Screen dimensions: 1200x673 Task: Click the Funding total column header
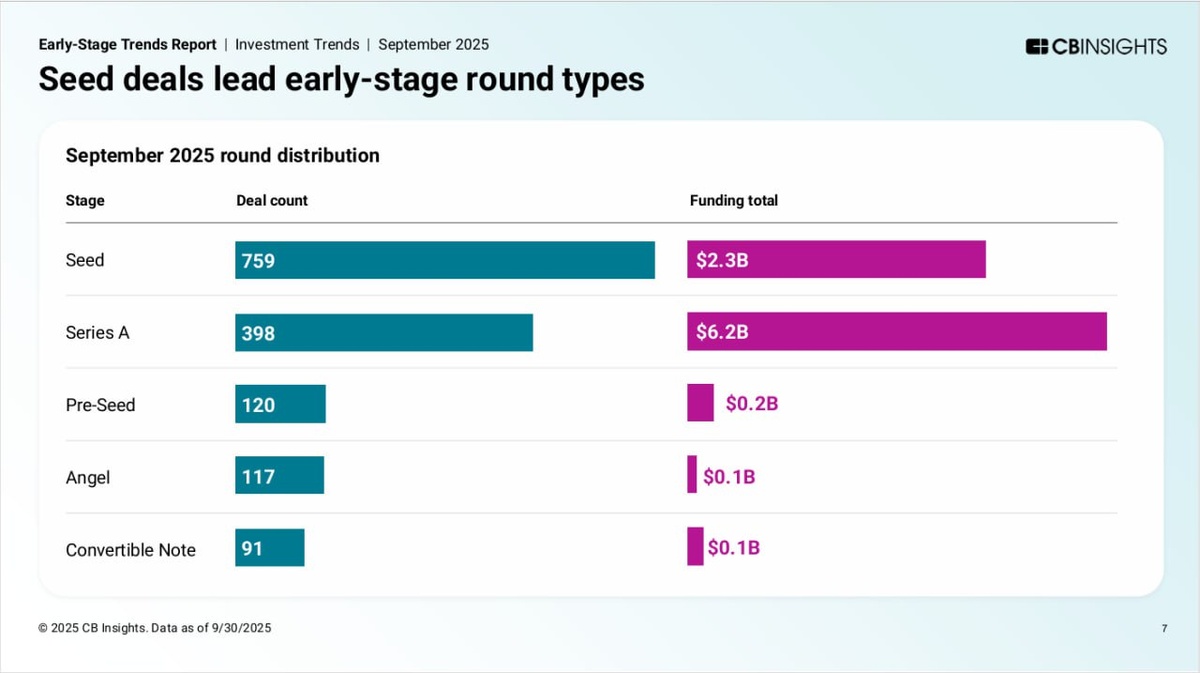click(734, 200)
